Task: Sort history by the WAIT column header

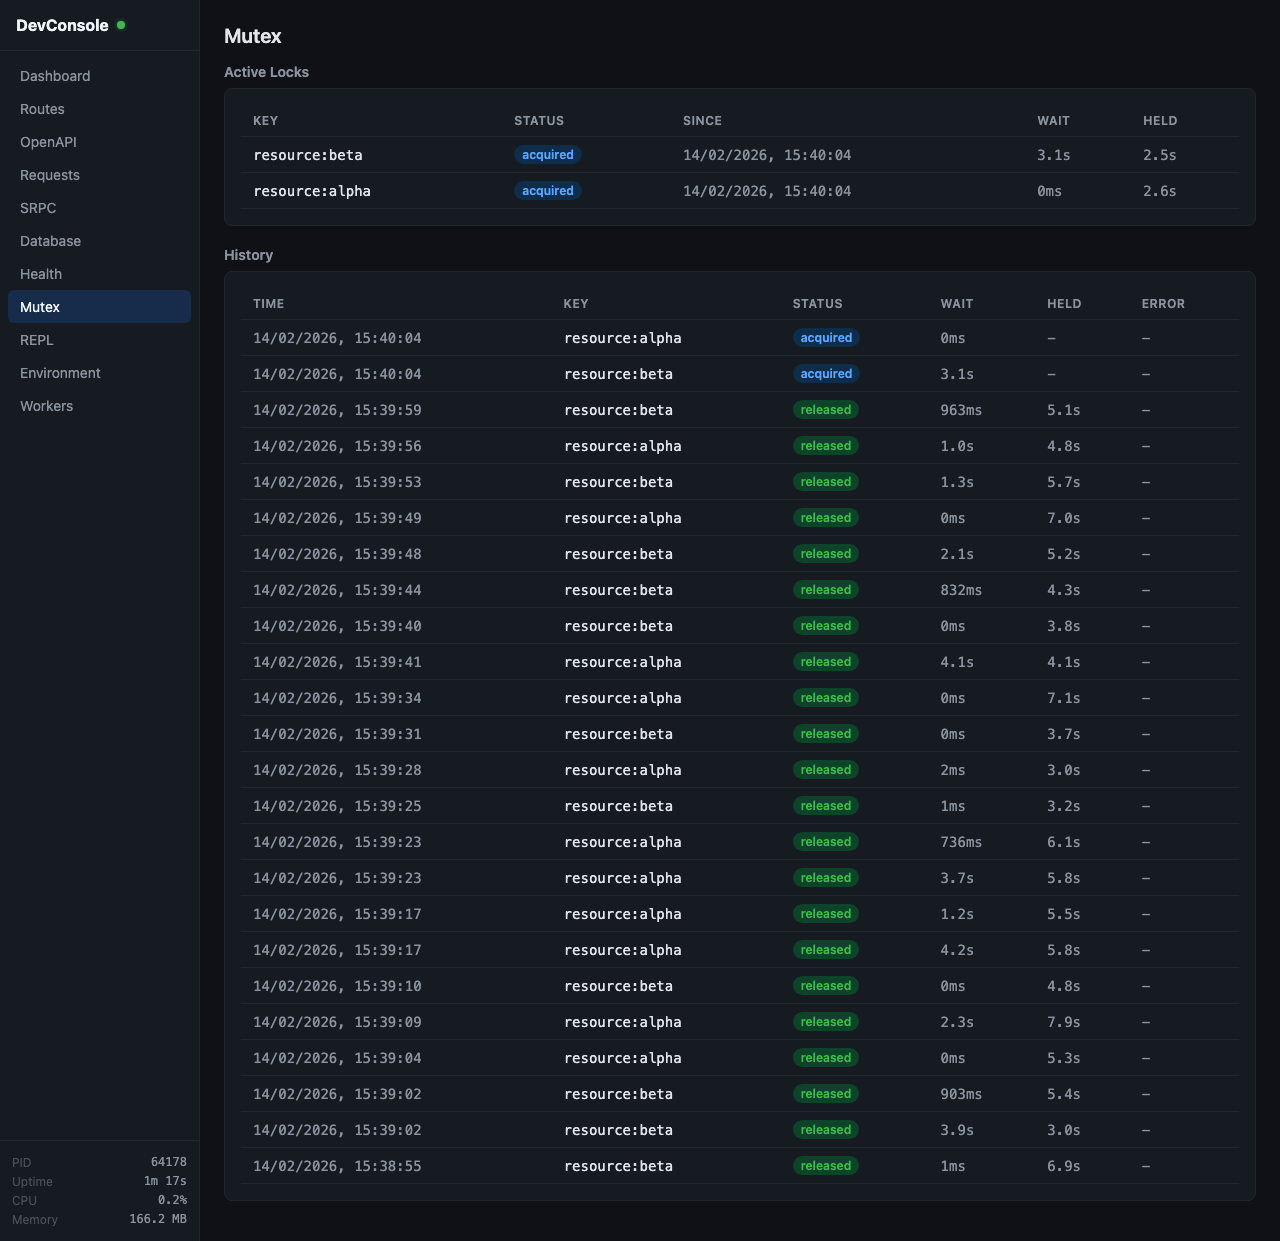Action: click(956, 303)
